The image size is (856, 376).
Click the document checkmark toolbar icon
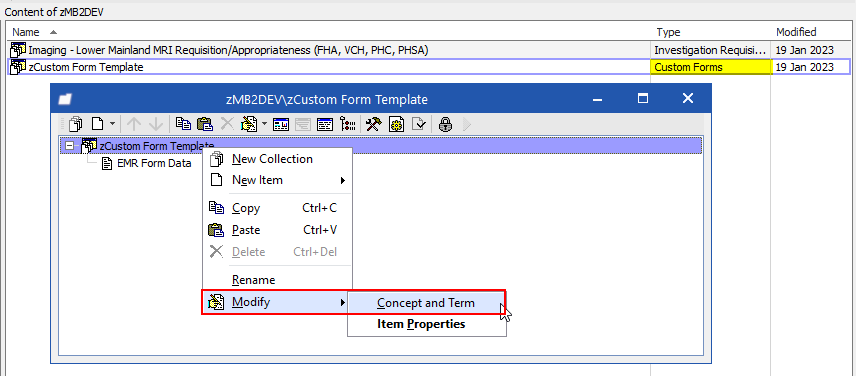[418, 124]
